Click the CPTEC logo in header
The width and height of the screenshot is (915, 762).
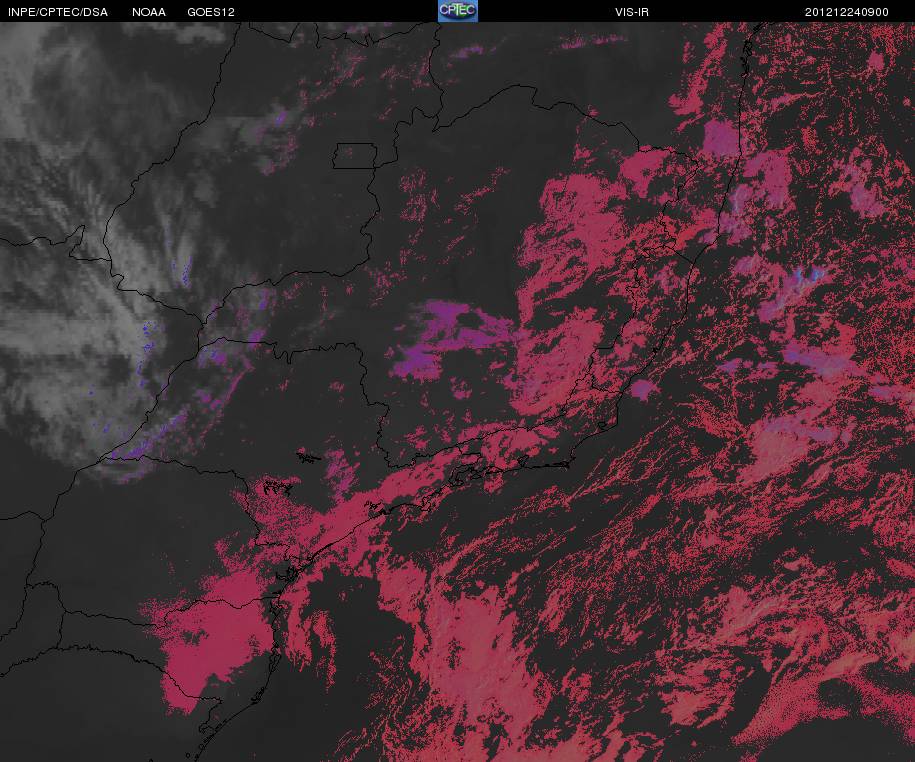[x=458, y=11]
